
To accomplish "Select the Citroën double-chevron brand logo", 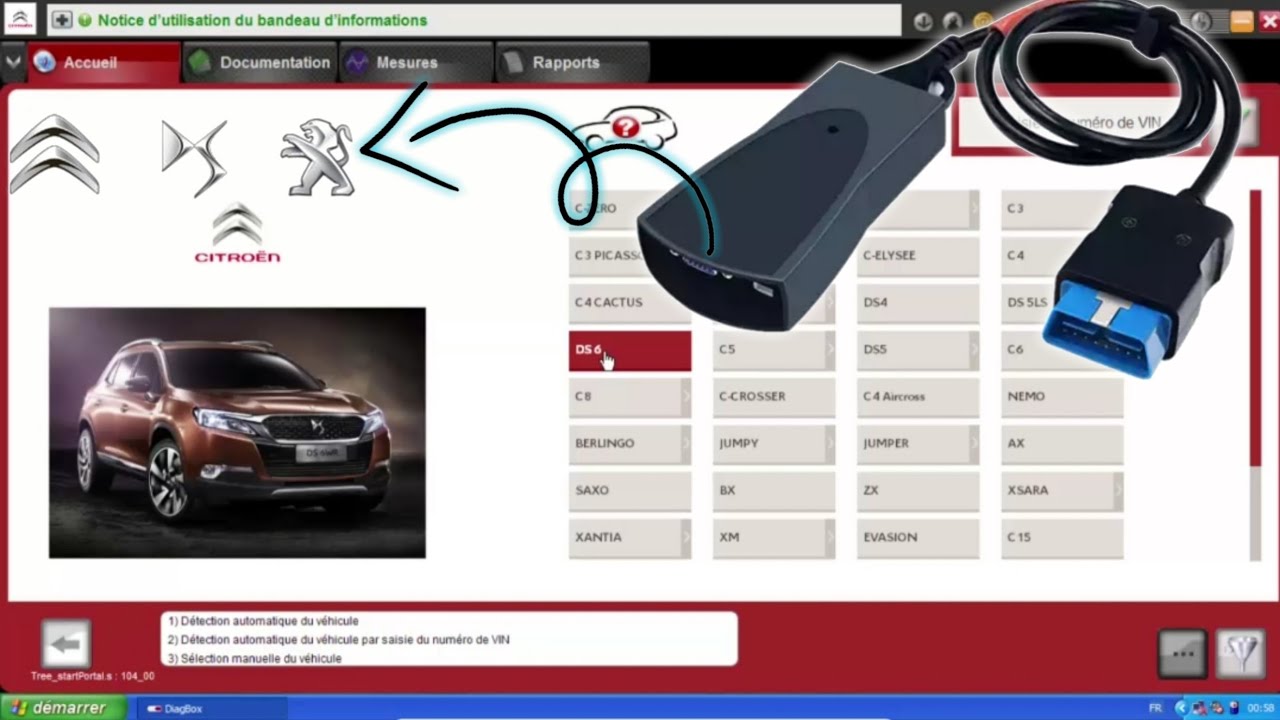I will coord(55,154).
